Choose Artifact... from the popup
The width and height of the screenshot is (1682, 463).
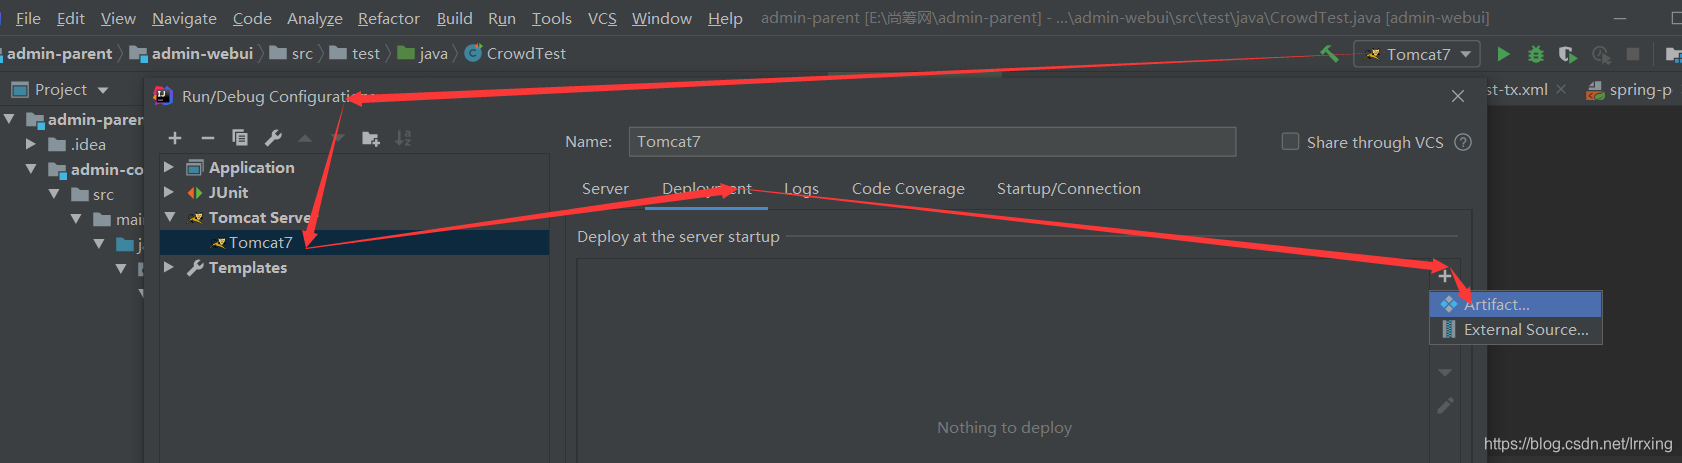pyautogui.click(x=1516, y=304)
